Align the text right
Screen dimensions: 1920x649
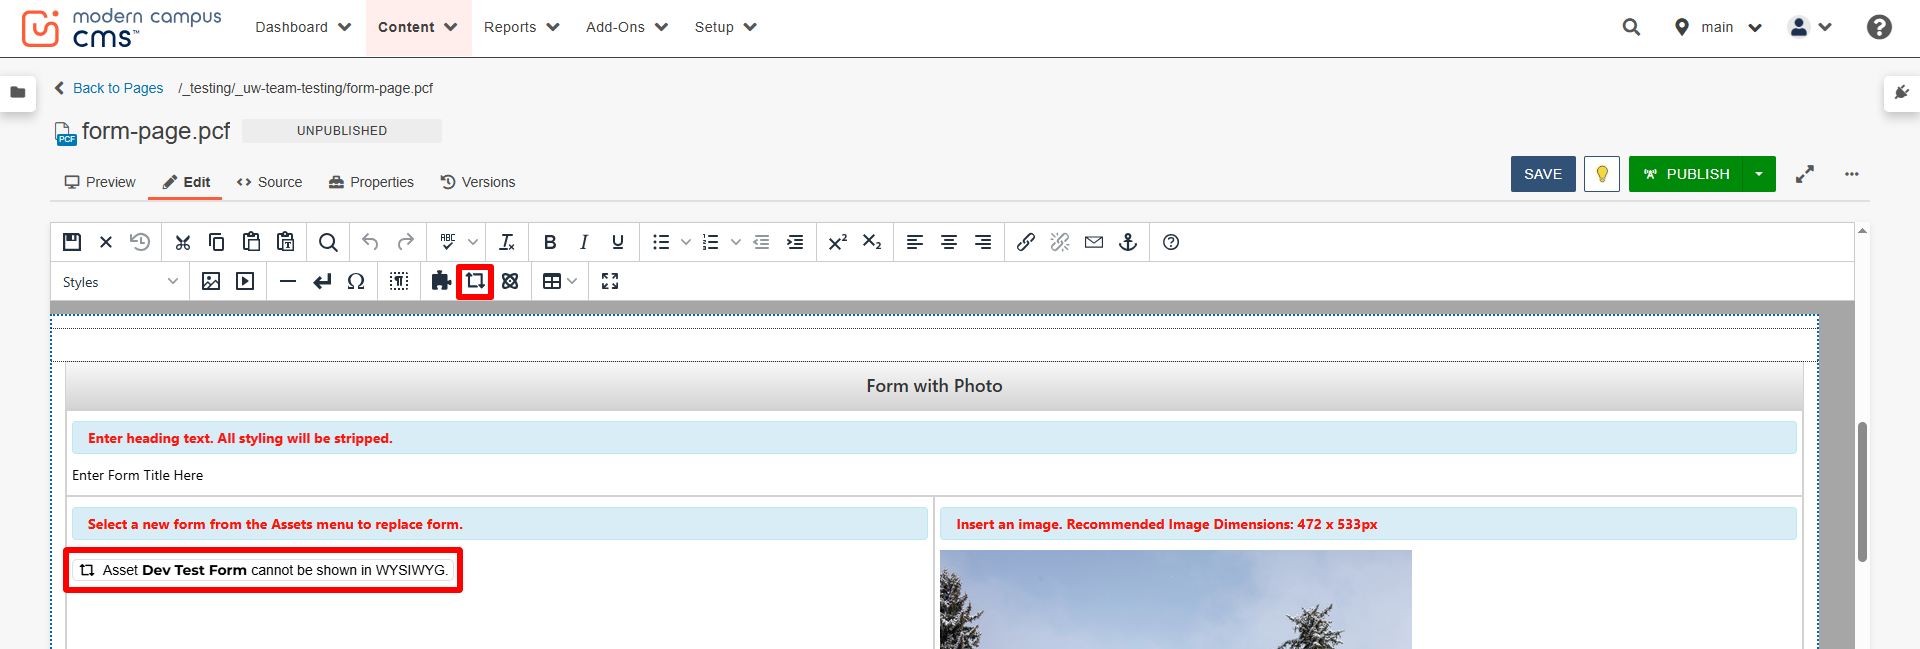(x=983, y=242)
